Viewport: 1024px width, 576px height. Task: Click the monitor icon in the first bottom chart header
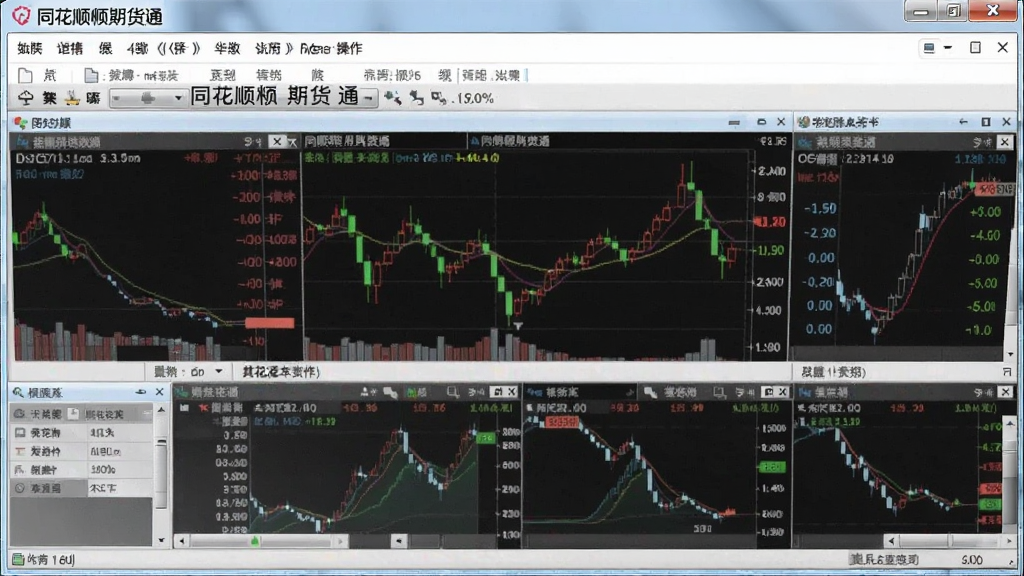click(x=453, y=392)
